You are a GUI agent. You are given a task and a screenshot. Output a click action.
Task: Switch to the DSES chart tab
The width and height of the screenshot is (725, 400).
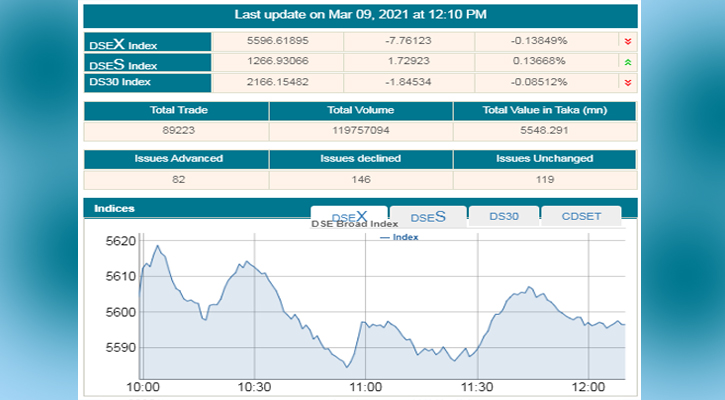426,216
